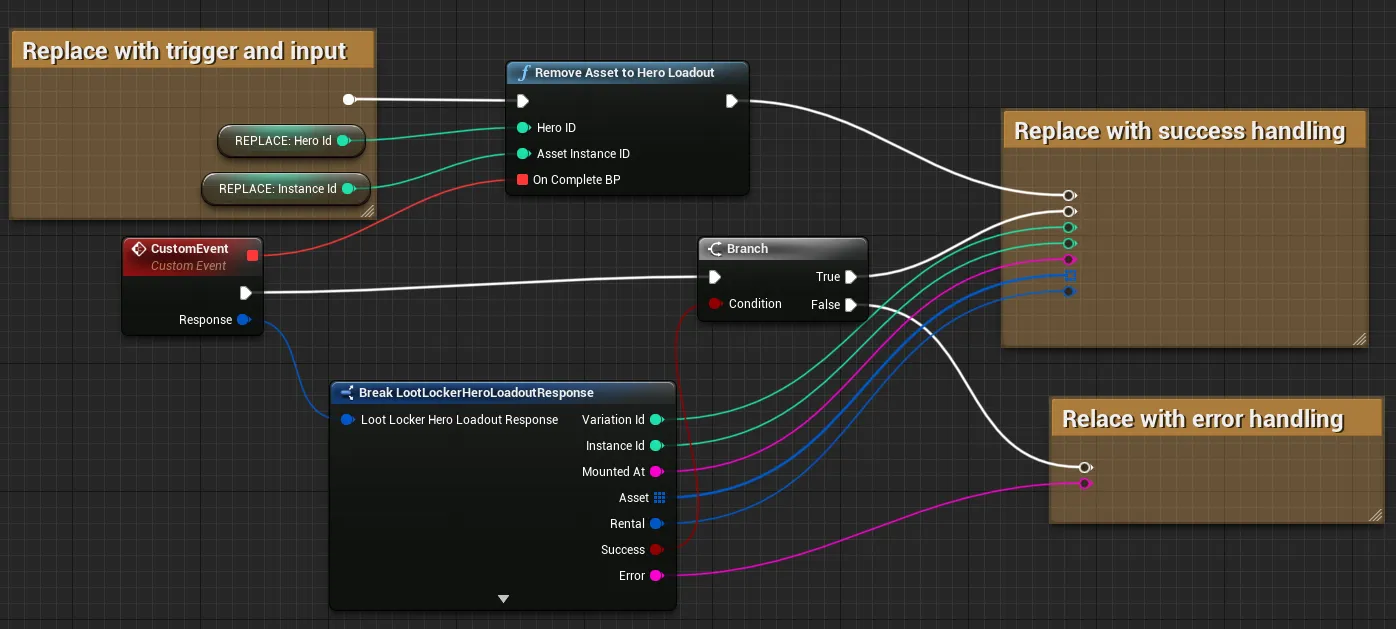1396x629 pixels.
Task: Click the Error output pin
Action: pos(657,576)
